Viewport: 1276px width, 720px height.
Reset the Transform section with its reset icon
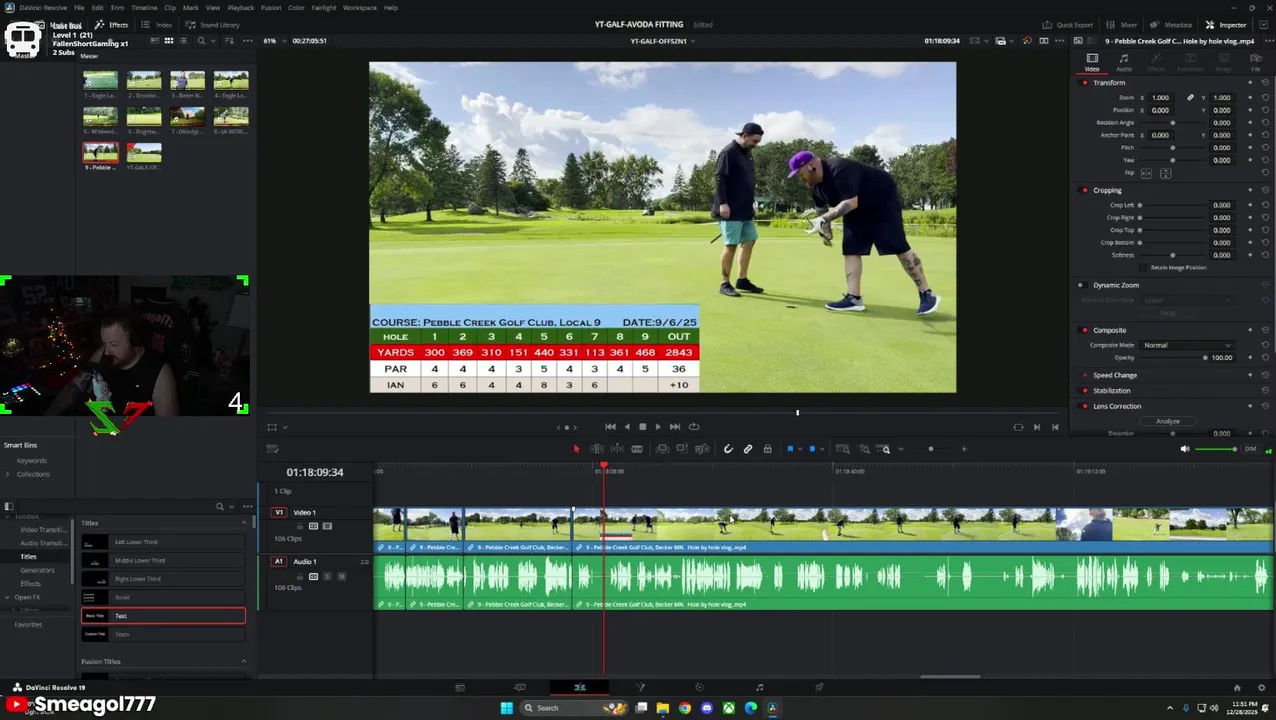(1265, 82)
